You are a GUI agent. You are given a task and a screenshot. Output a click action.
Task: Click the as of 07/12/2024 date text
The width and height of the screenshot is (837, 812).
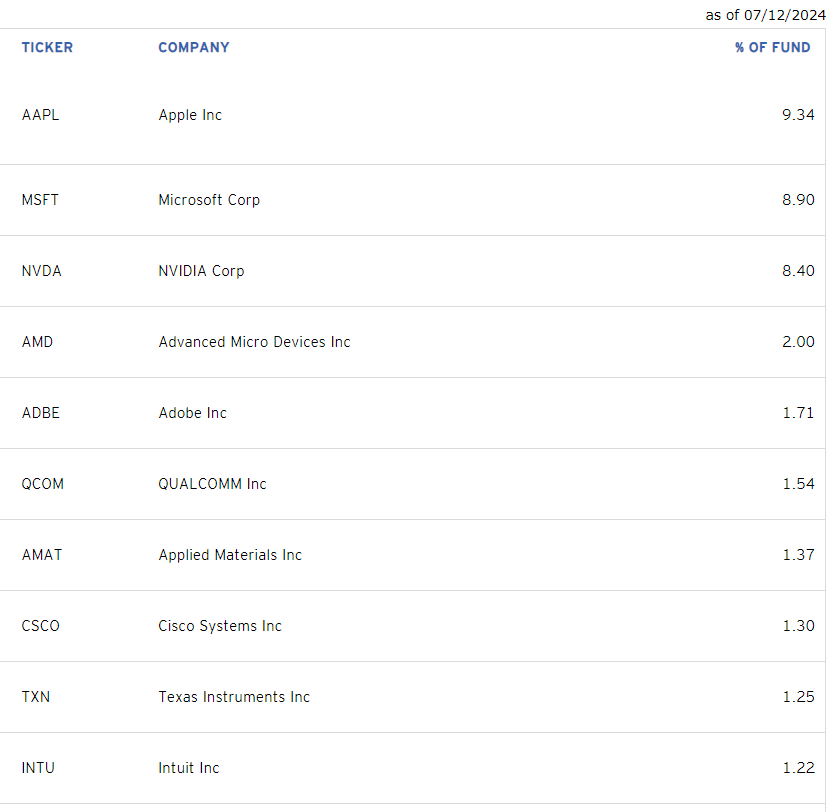[x=765, y=15]
